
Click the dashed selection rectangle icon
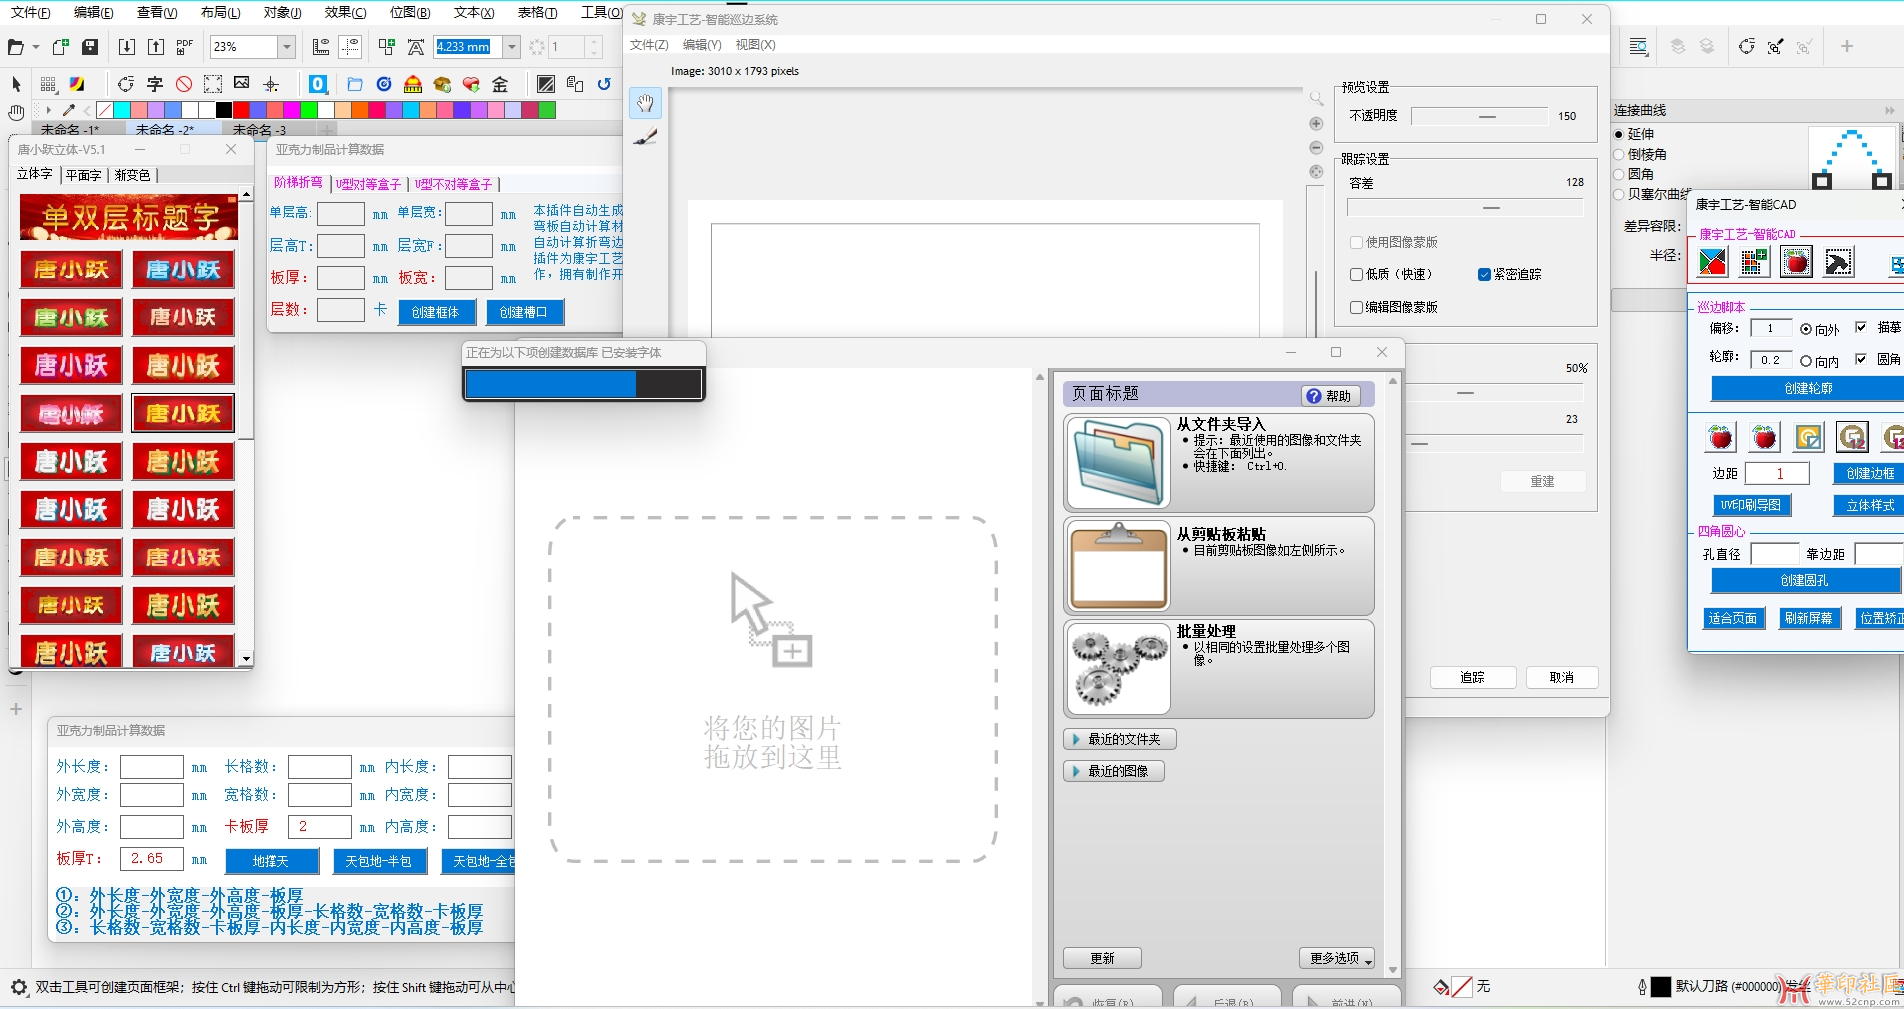click(x=213, y=84)
